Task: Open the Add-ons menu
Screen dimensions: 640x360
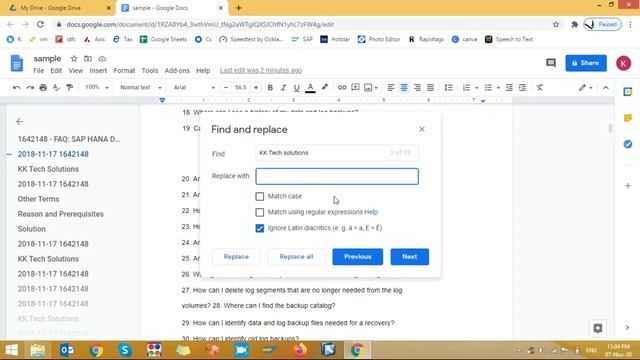Action: pos(177,71)
